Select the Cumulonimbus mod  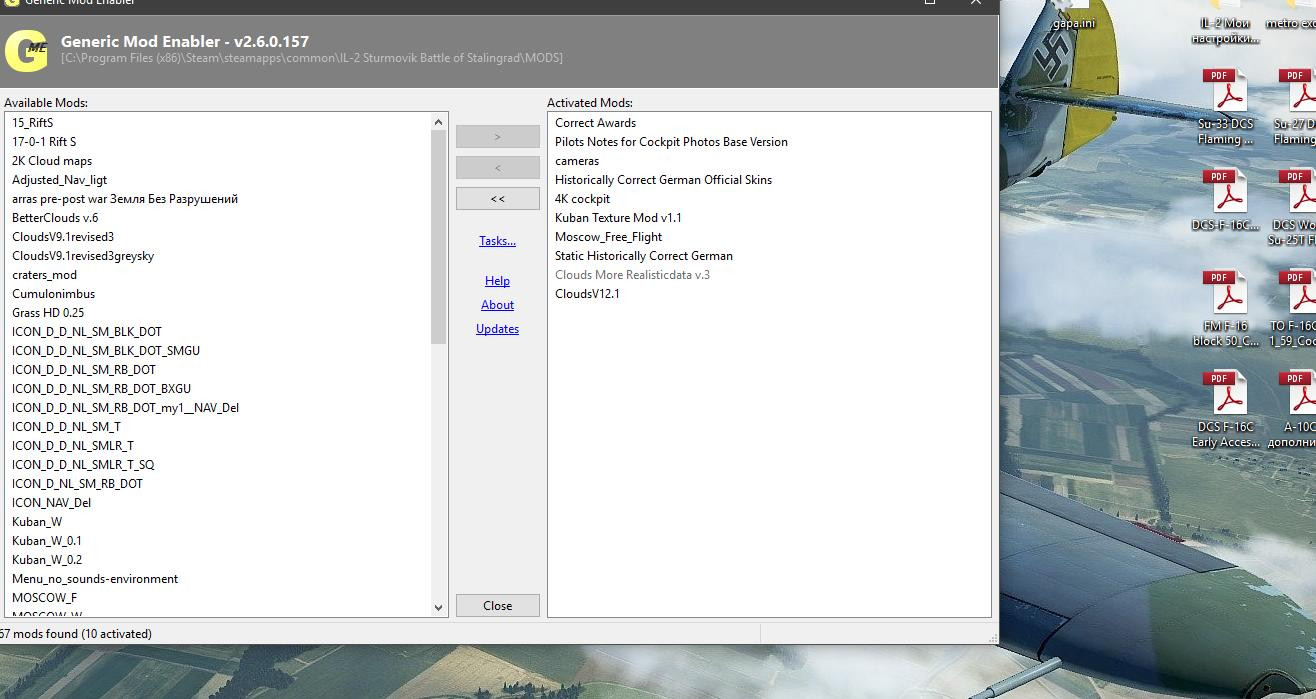pyautogui.click(x=53, y=294)
